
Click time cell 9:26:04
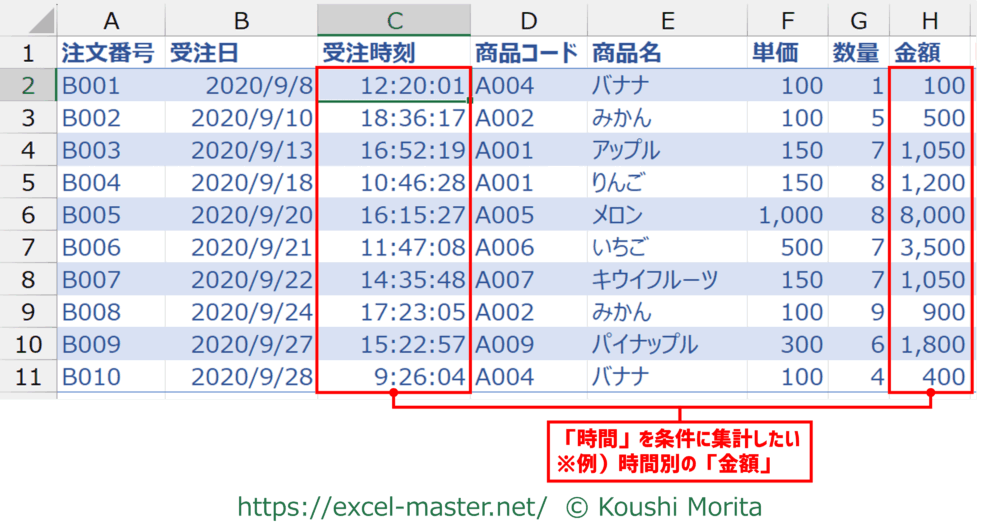click(394, 378)
